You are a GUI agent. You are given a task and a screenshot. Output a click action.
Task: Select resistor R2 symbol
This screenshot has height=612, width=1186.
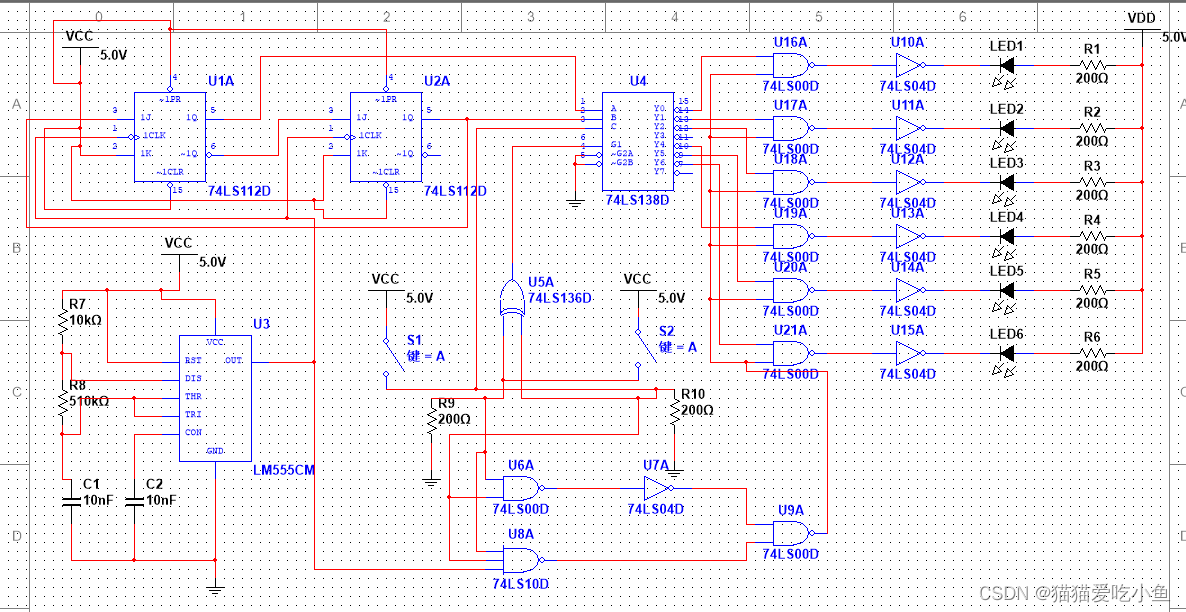pyautogui.click(x=1092, y=128)
